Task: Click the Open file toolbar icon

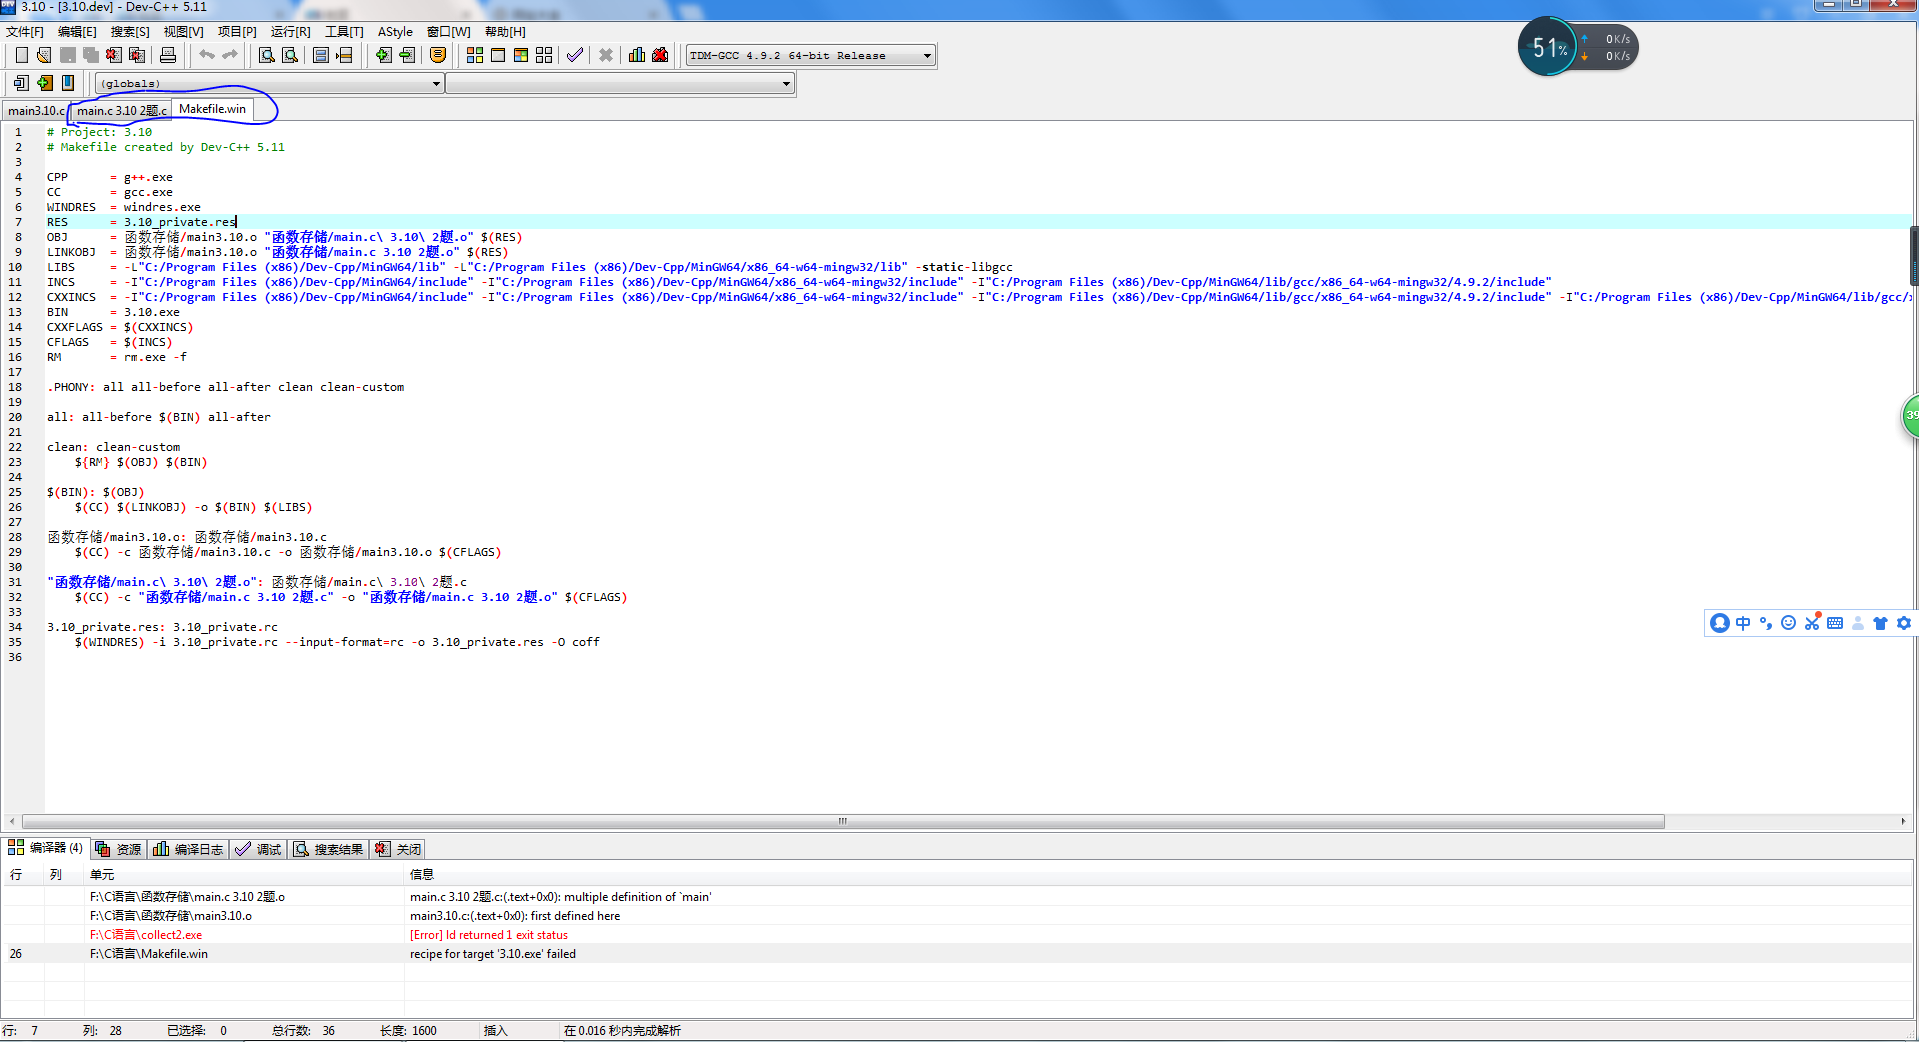Action: pyautogui.click(x=44, y=55)
